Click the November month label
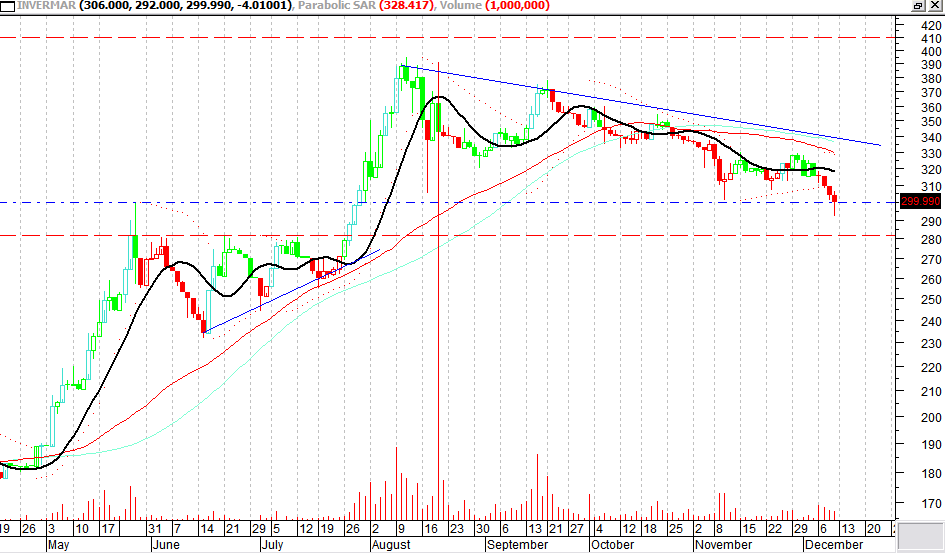The width and height of the screenshot is (945, 553). tap(723, 545)
